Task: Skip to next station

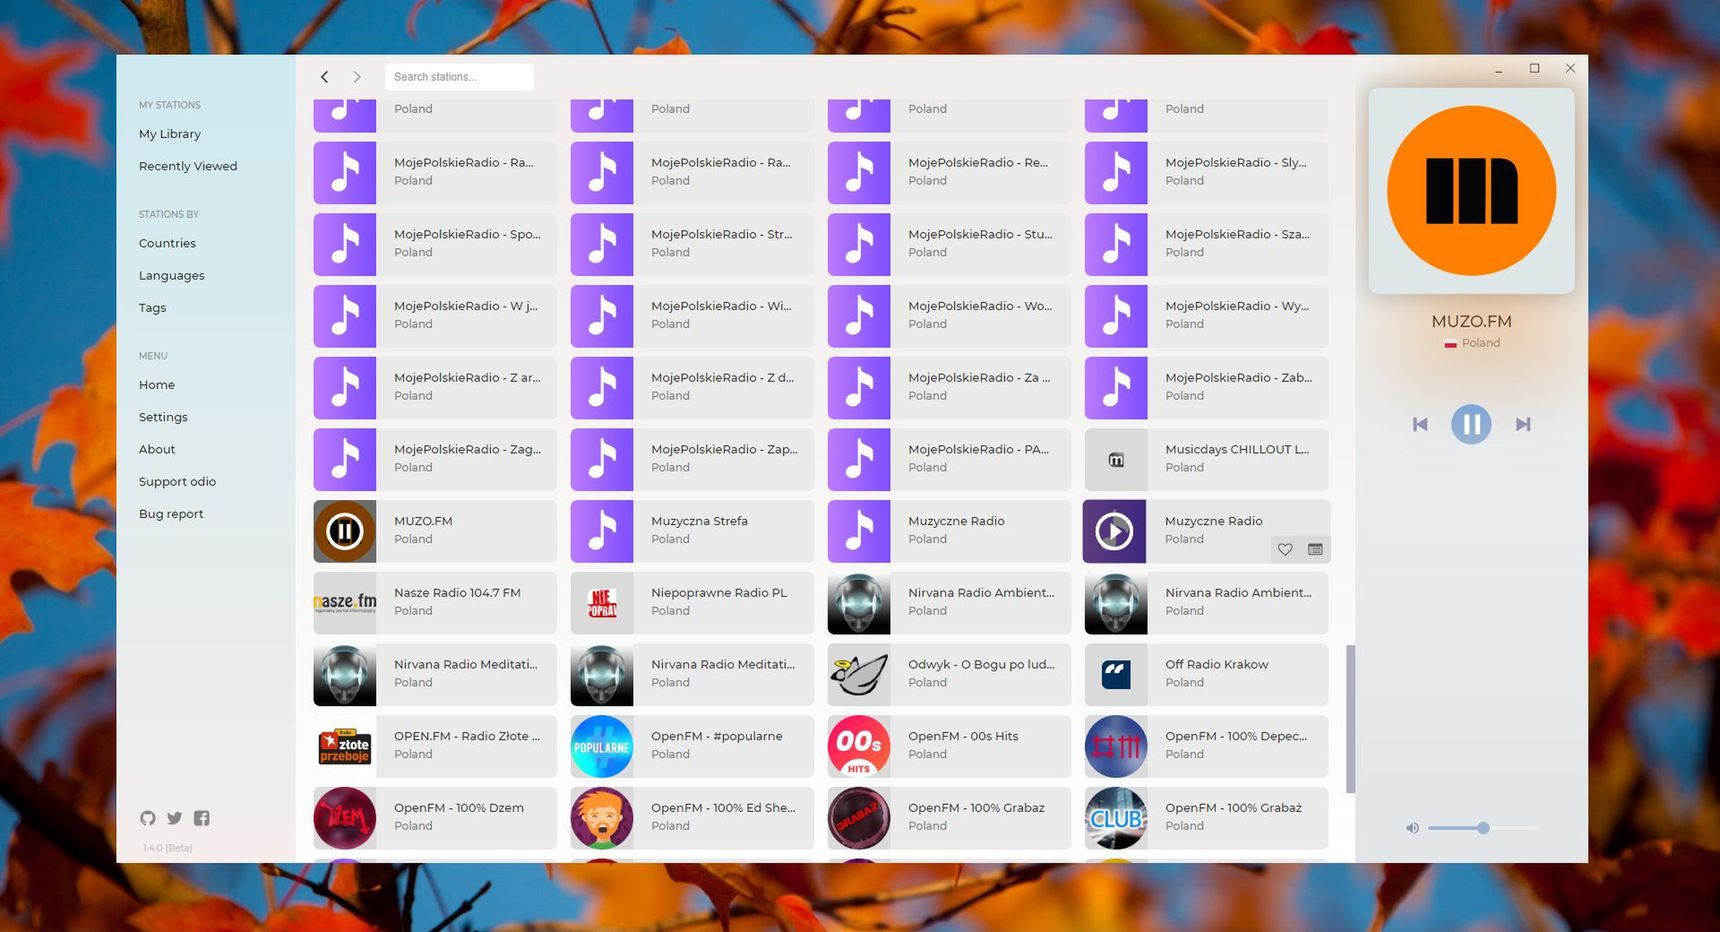Action: tap(1523, 424)
